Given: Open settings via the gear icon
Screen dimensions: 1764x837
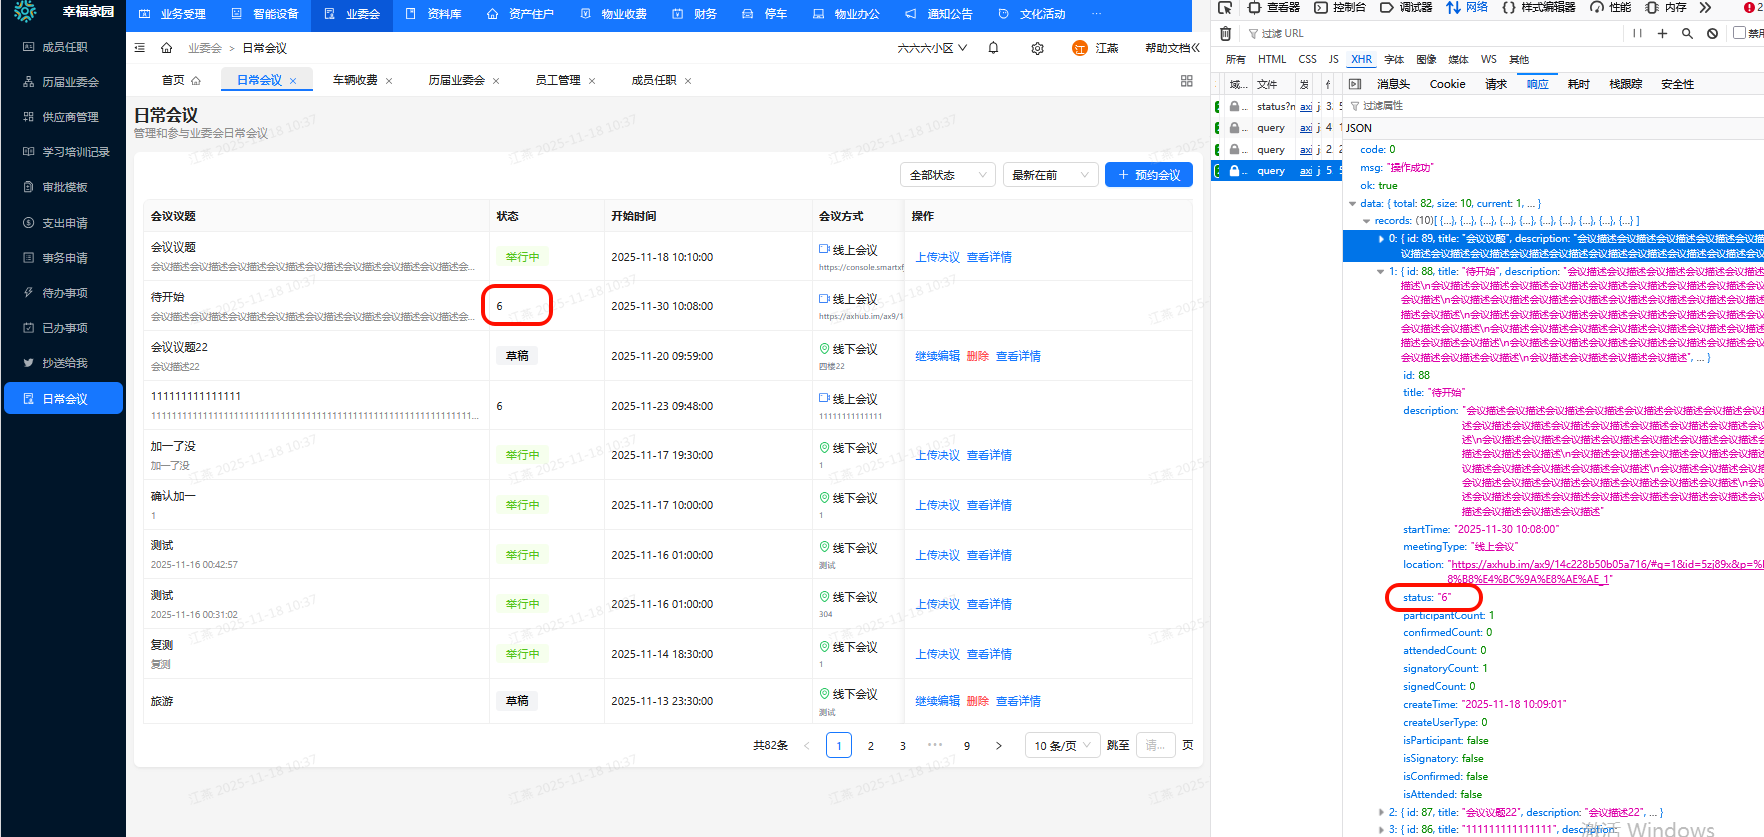Looking at the screenshot, I should 1037,48.
